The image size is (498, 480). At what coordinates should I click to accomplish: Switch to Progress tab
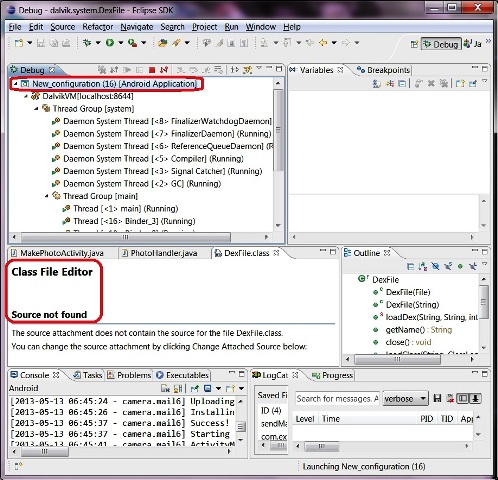click(332, 375)
